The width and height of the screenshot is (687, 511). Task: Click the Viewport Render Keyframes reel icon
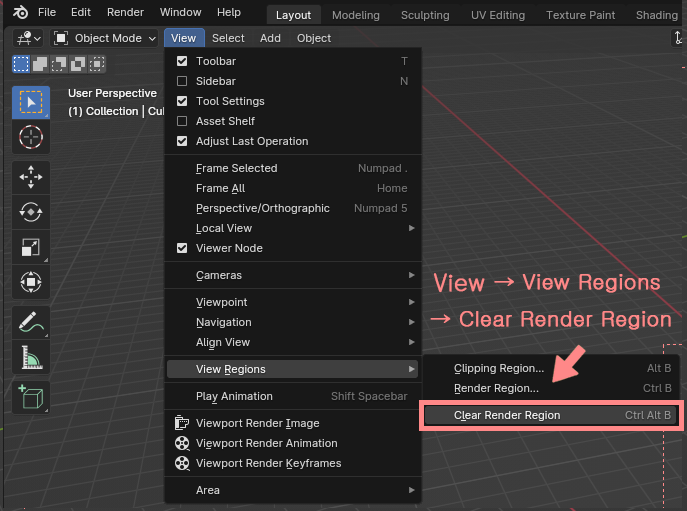pos(182,463)
